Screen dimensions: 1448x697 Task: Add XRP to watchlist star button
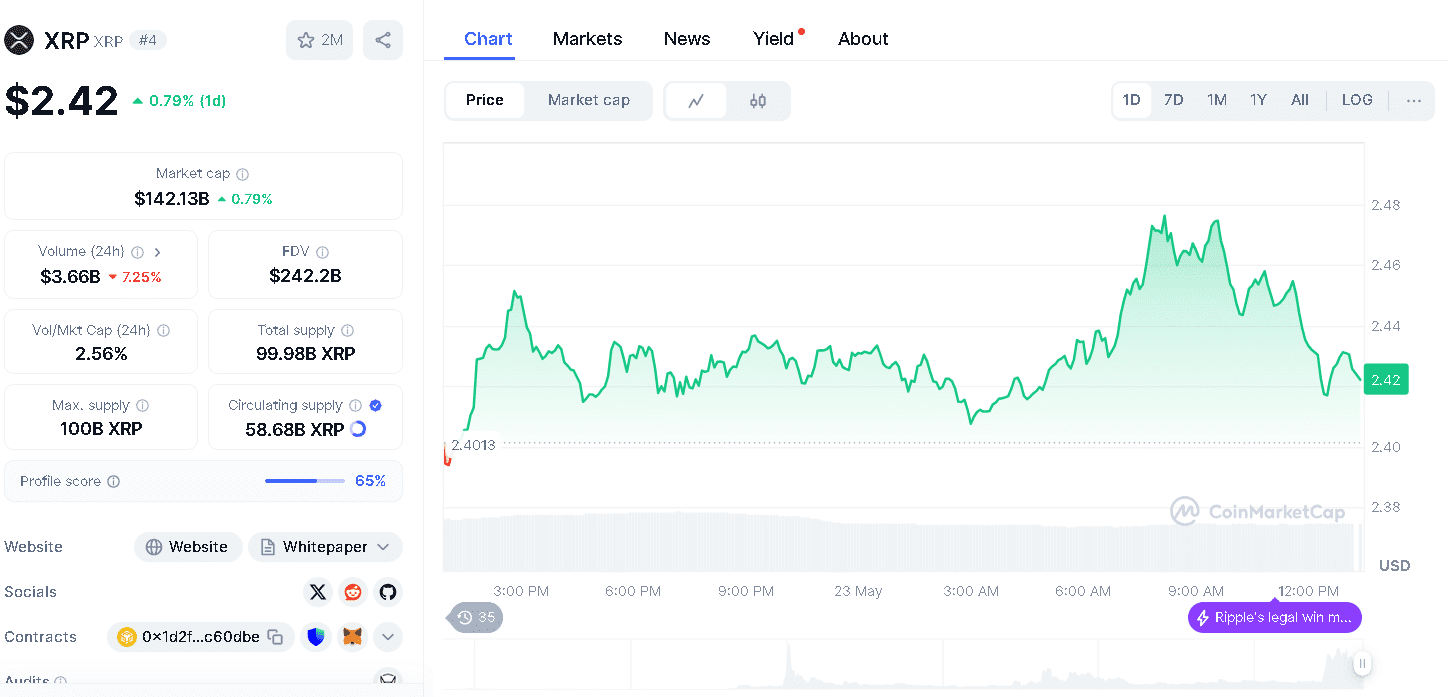pos(319,40)
